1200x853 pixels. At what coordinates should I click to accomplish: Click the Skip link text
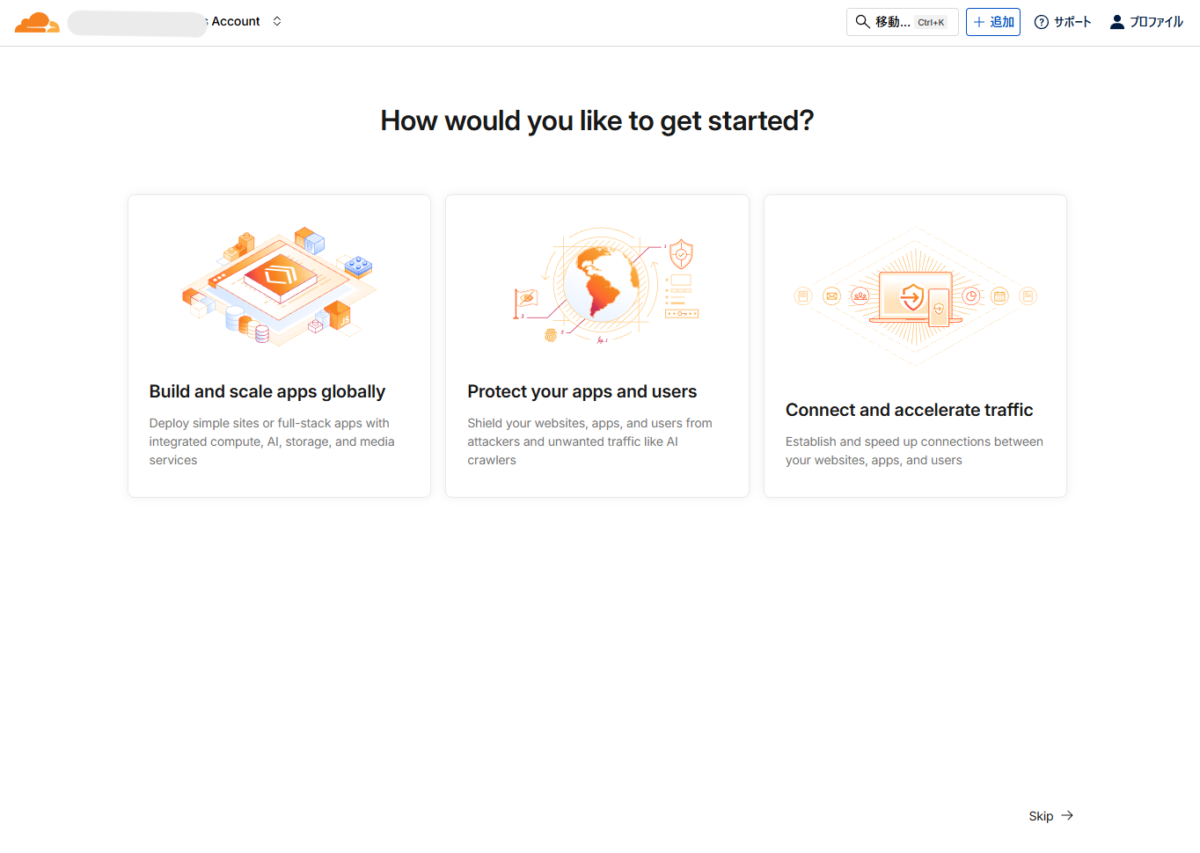[x=1041, y=816]
